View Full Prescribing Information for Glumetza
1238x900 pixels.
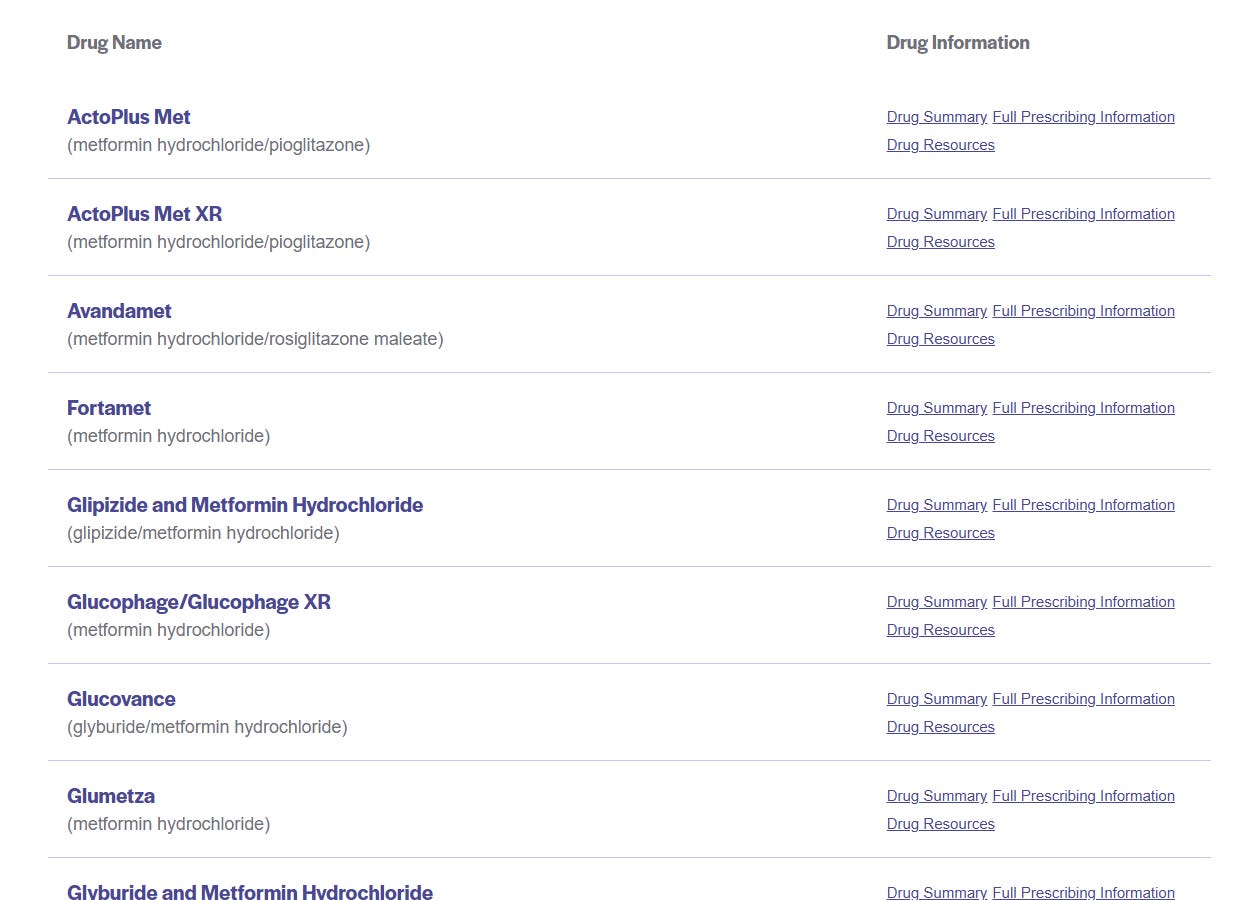[1083, 796]
